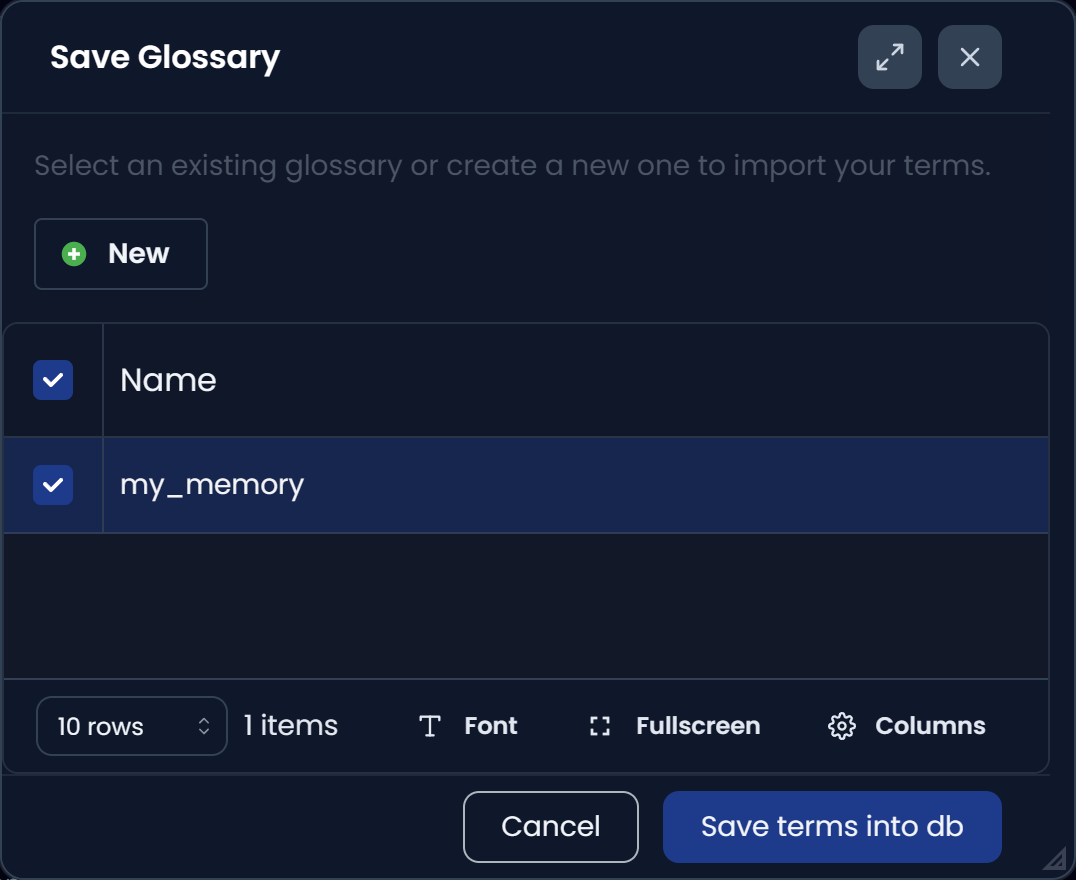The height and width of the screenshot is (880, 1076).
Task: Click the green plus icon on New
Action: (x=73, y=253)
